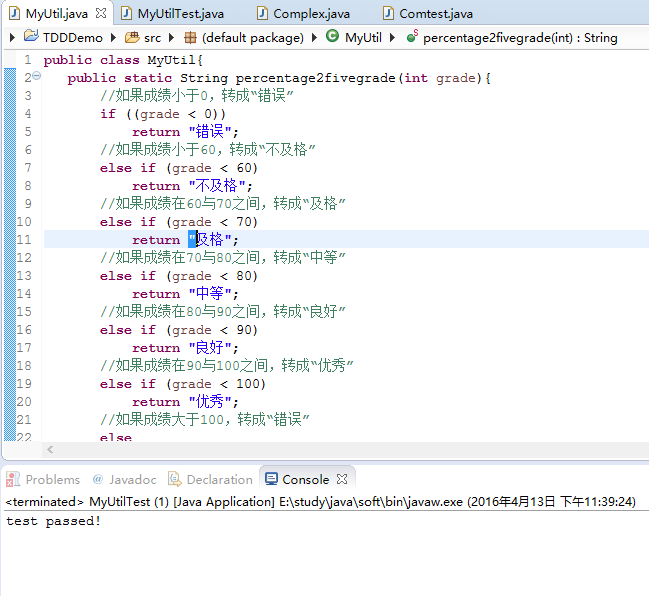
Task: Click the default package icon
Action: [190, 38]
